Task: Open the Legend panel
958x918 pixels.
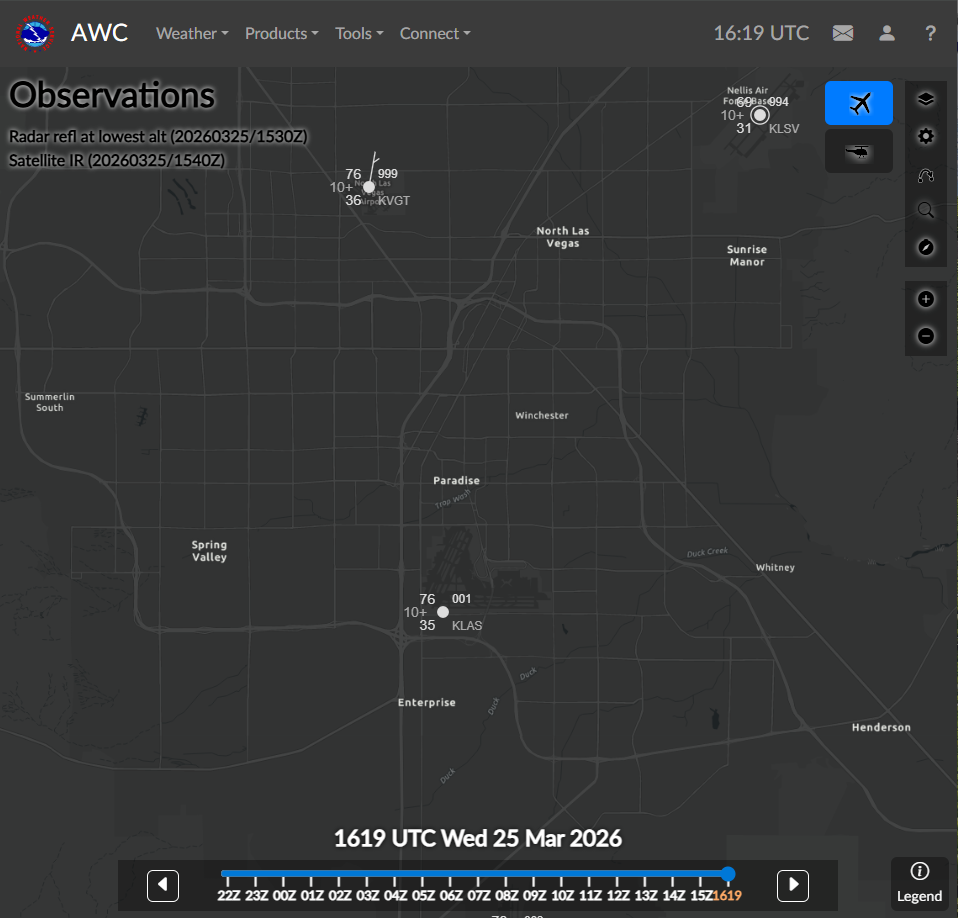Action: pyautogui.click(x=919, y=882)
